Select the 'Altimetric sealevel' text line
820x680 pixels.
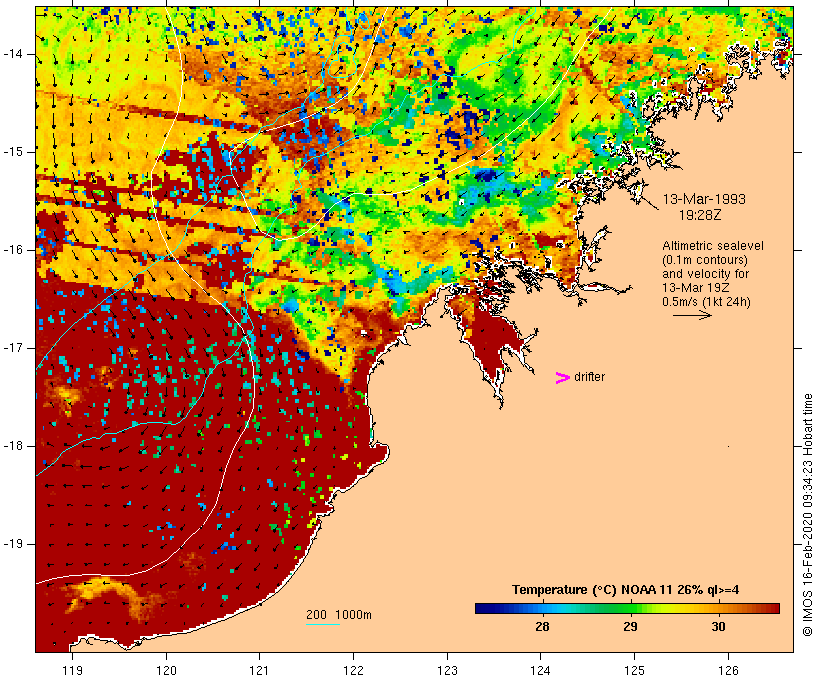tap(713, 246)
